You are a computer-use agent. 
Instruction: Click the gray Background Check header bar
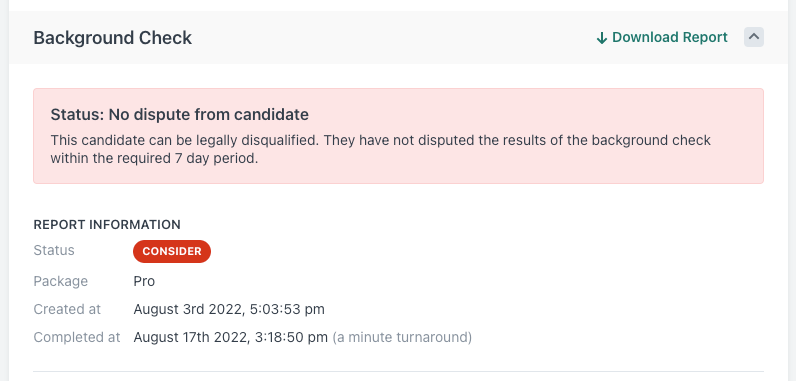tap(399, 38)
